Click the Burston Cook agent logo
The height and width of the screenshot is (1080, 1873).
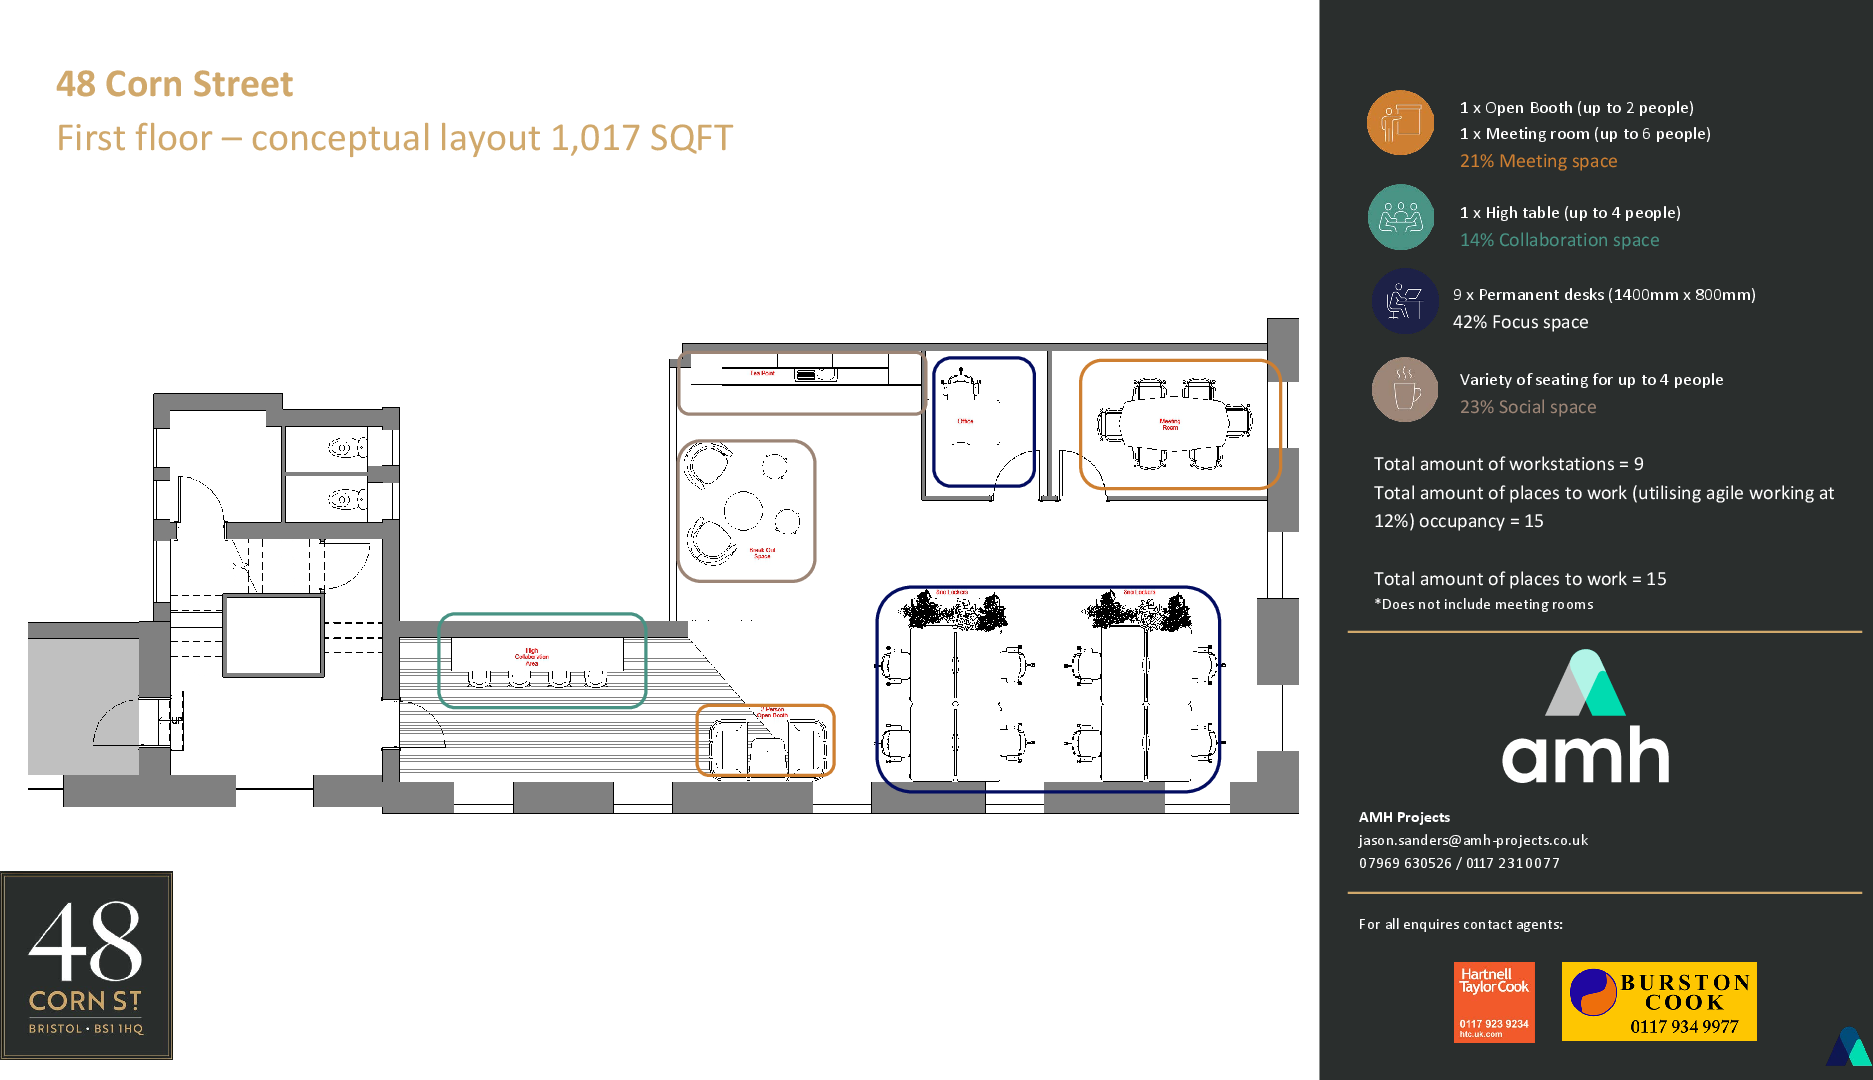pyautogui.click(x=1659, y=1001)
